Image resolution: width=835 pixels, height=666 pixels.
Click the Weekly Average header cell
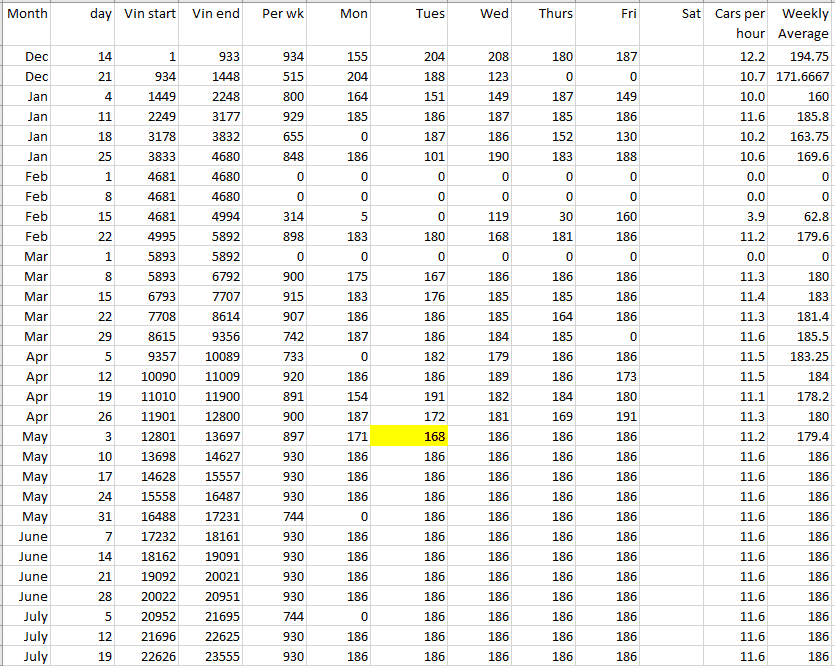coord(802,24)
